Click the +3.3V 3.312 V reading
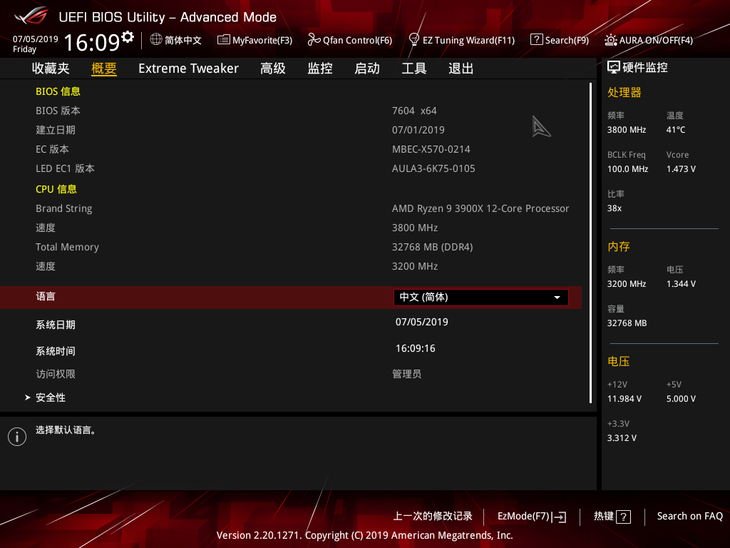 coord(622,438)
